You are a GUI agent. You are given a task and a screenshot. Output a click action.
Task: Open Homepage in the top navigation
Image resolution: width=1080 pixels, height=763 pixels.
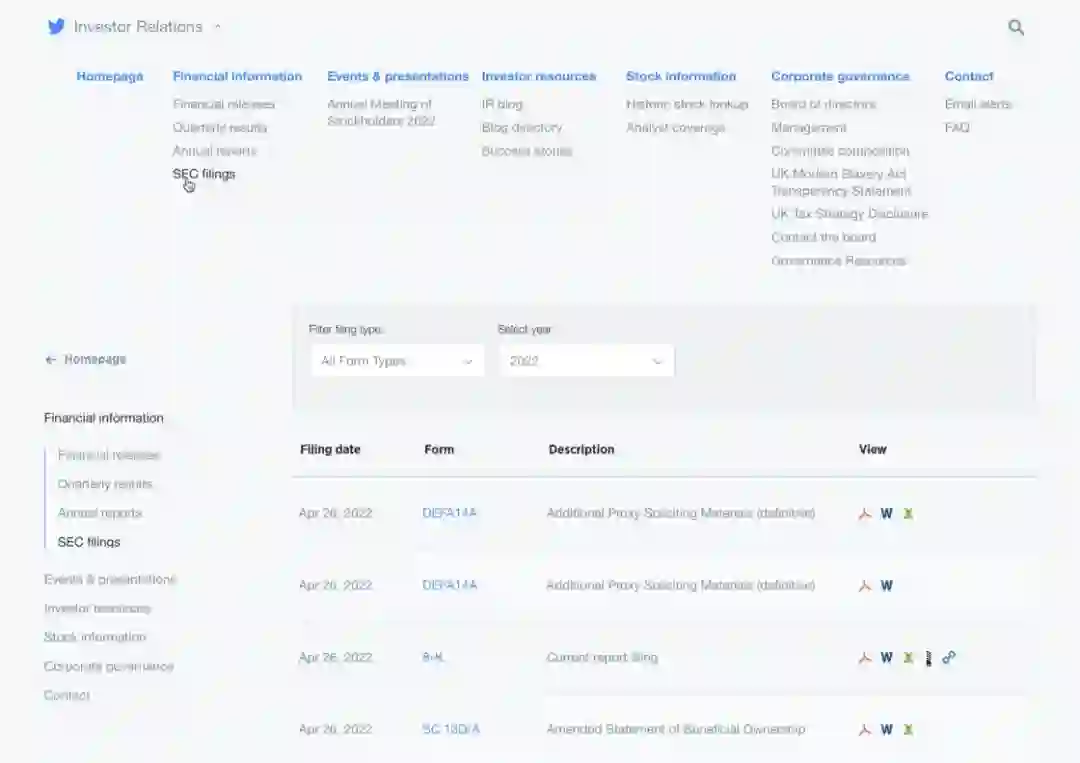tap(110, 76)
